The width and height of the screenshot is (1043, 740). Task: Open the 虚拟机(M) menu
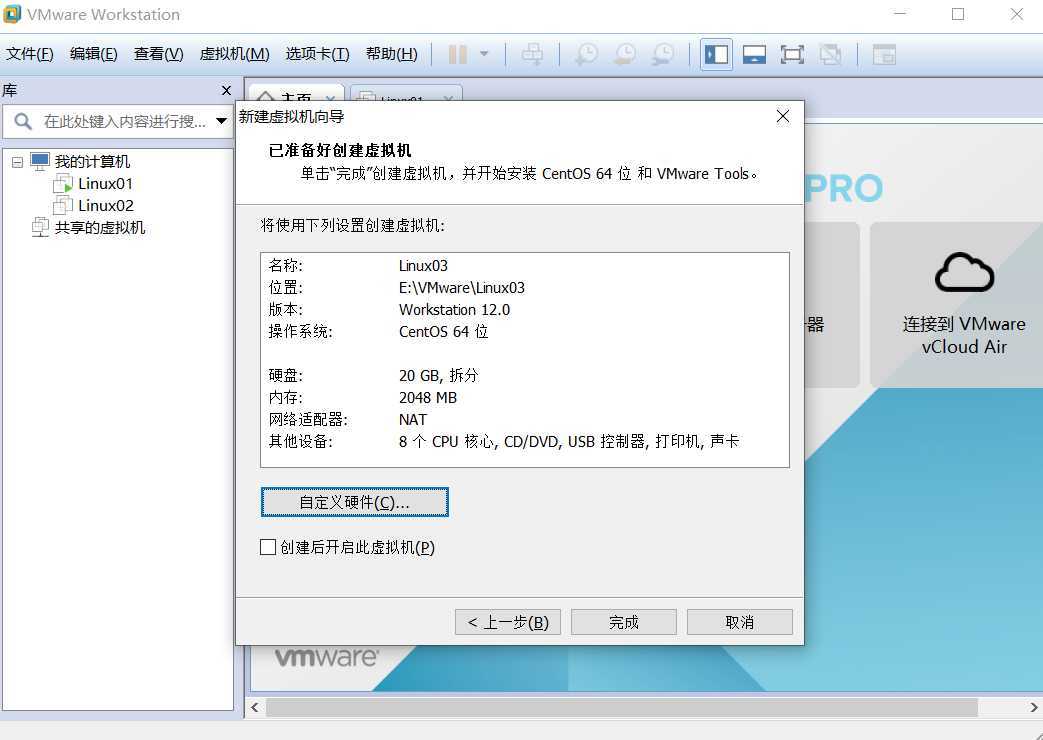pyautogui.click(x=234, y=54)
